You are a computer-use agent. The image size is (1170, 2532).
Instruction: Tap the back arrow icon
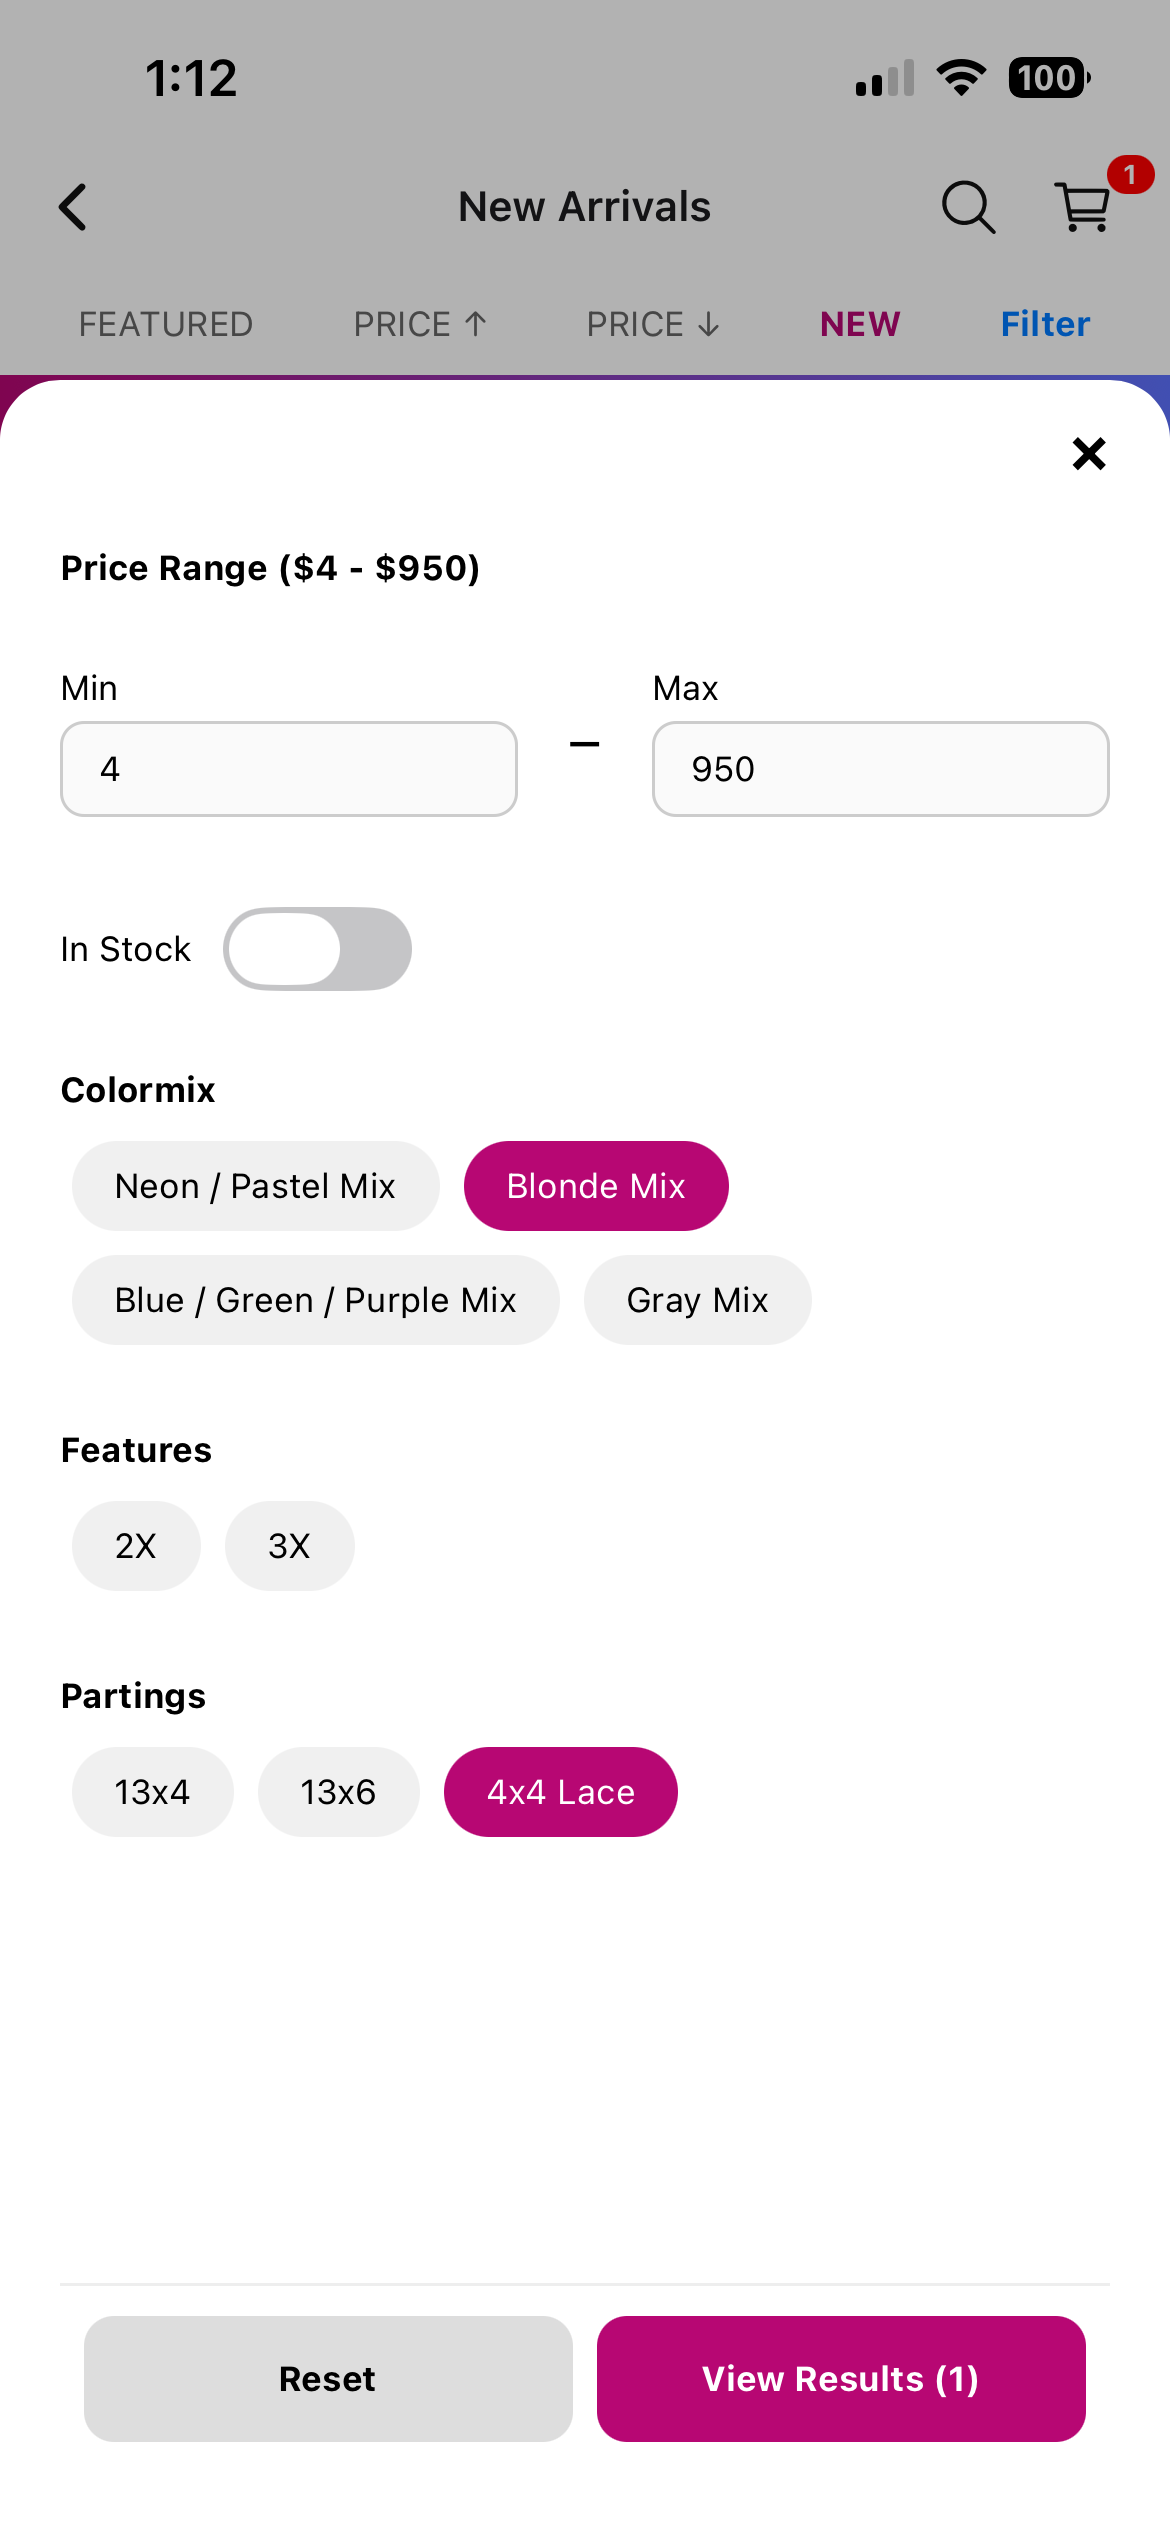[73, 208]
